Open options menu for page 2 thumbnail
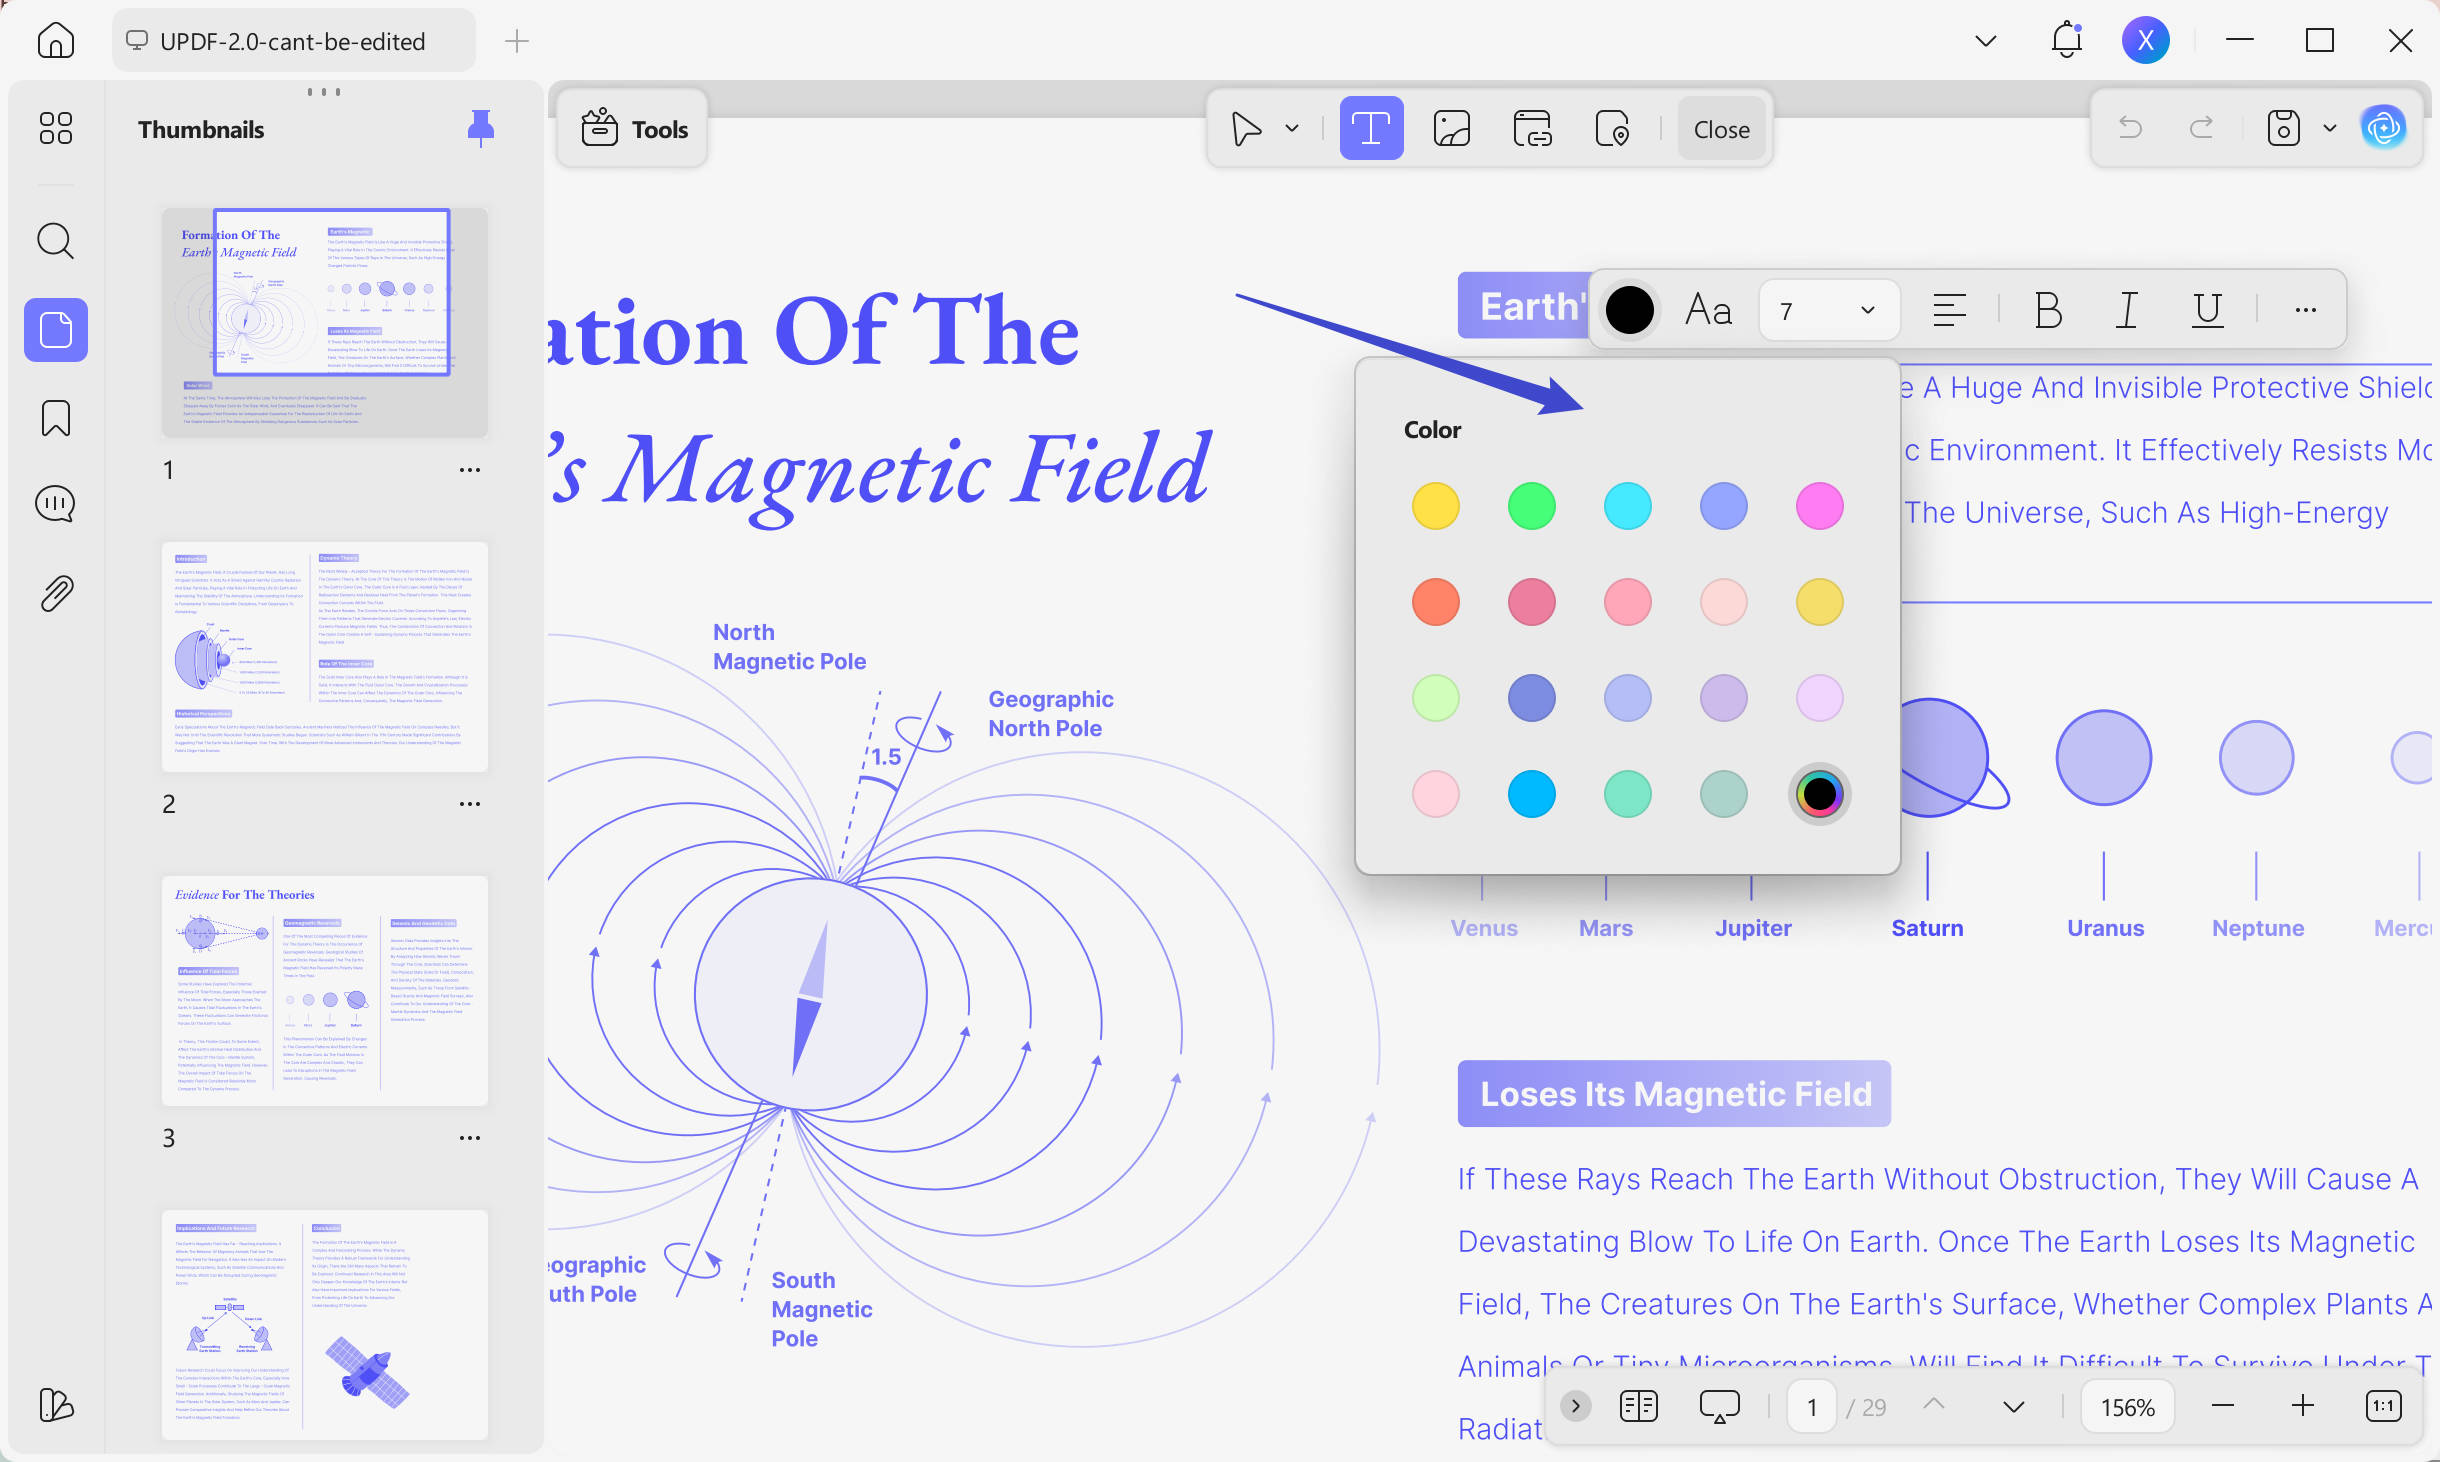 point(470,804)
